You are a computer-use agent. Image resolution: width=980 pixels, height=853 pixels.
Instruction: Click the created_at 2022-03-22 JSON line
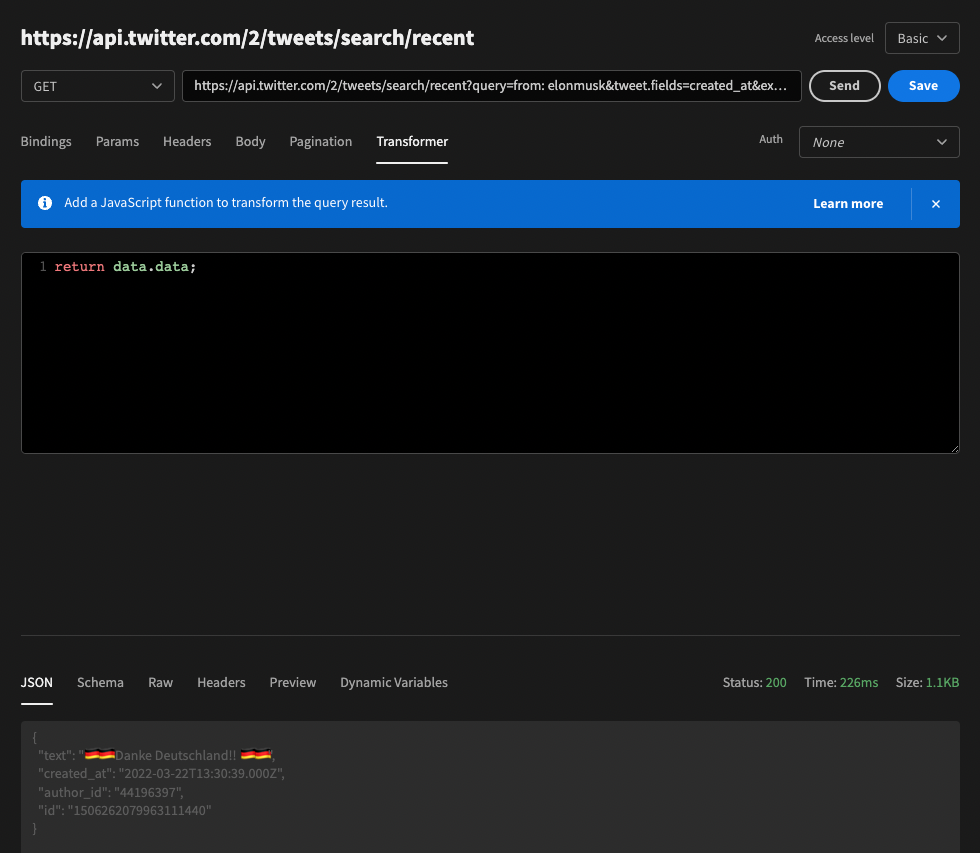pyautogui.click(x=161, y=774)
